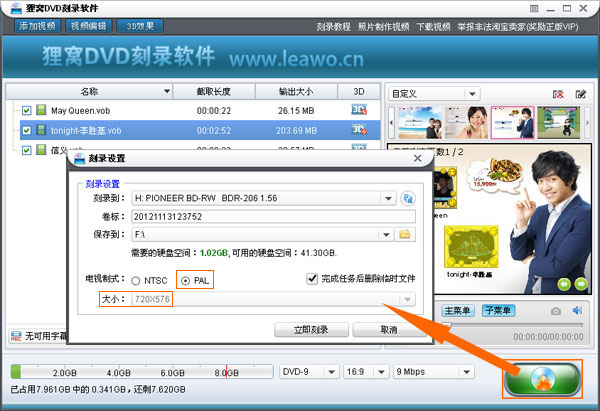Screen dimensions: 600x411
Task: Toggle checkbox for May Queen.vob
Action: pyautogui.click(x=26, y=111)
